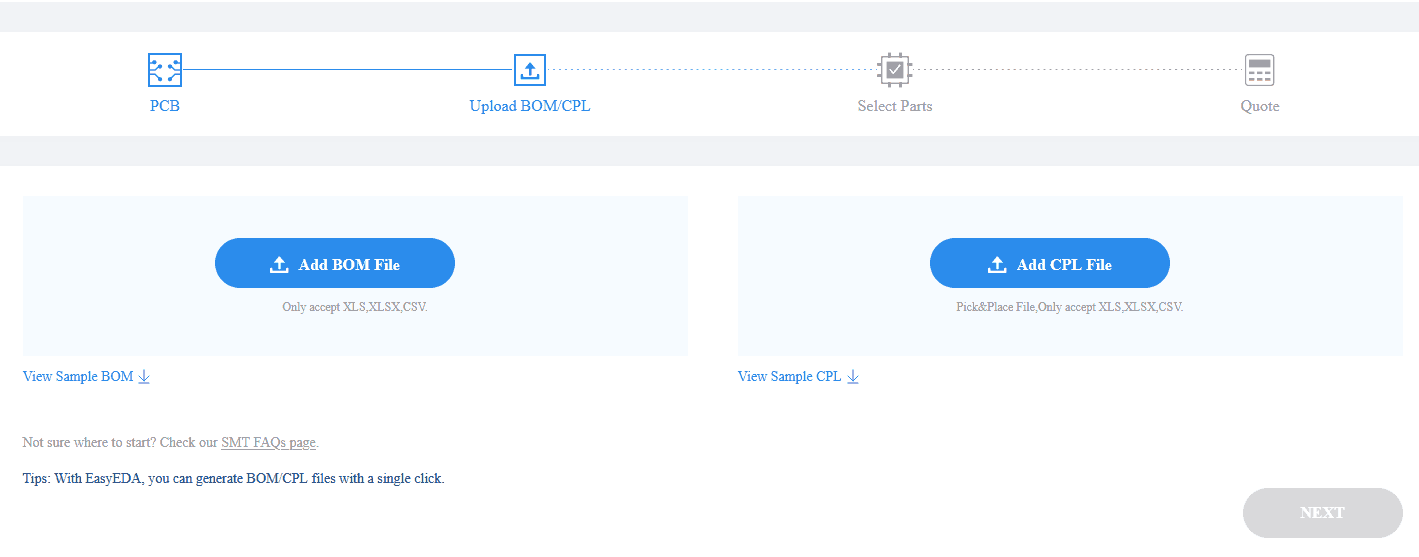Click the PCB circuit step icon

[164, 70]
